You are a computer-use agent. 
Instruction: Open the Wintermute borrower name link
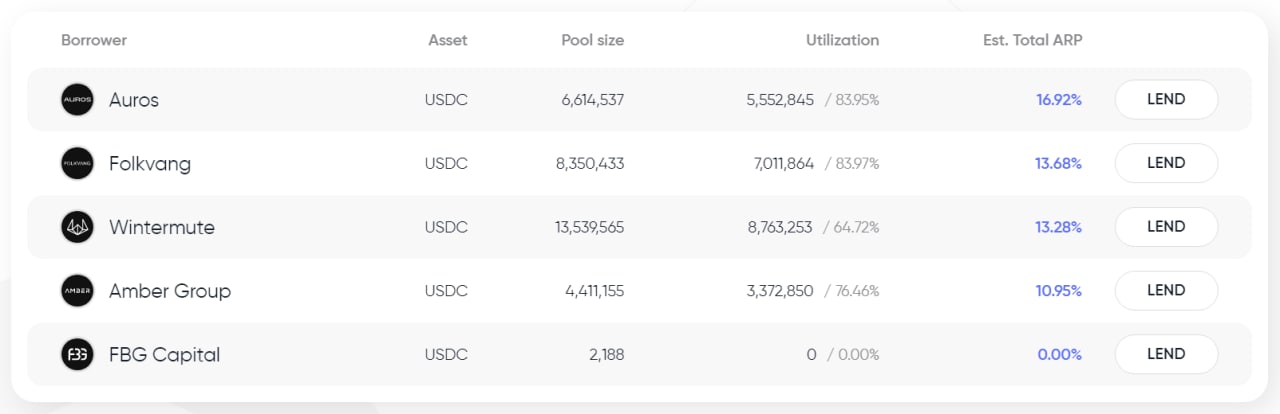162,227
